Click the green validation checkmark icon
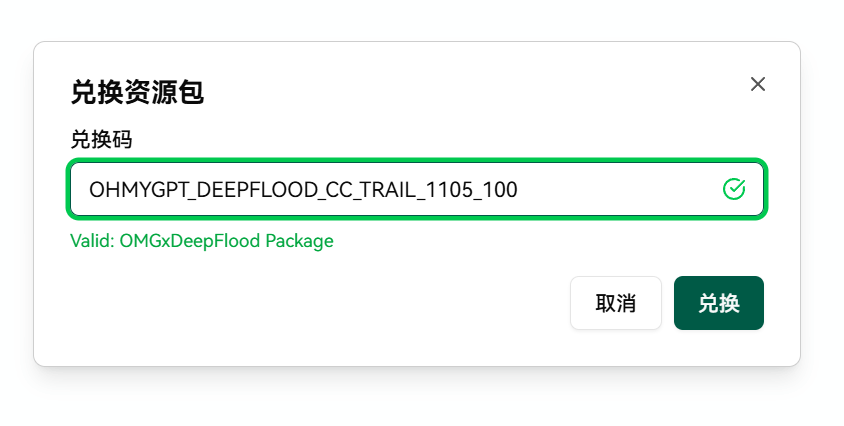This screenshot has width=844, height=426. pos(734,189)
